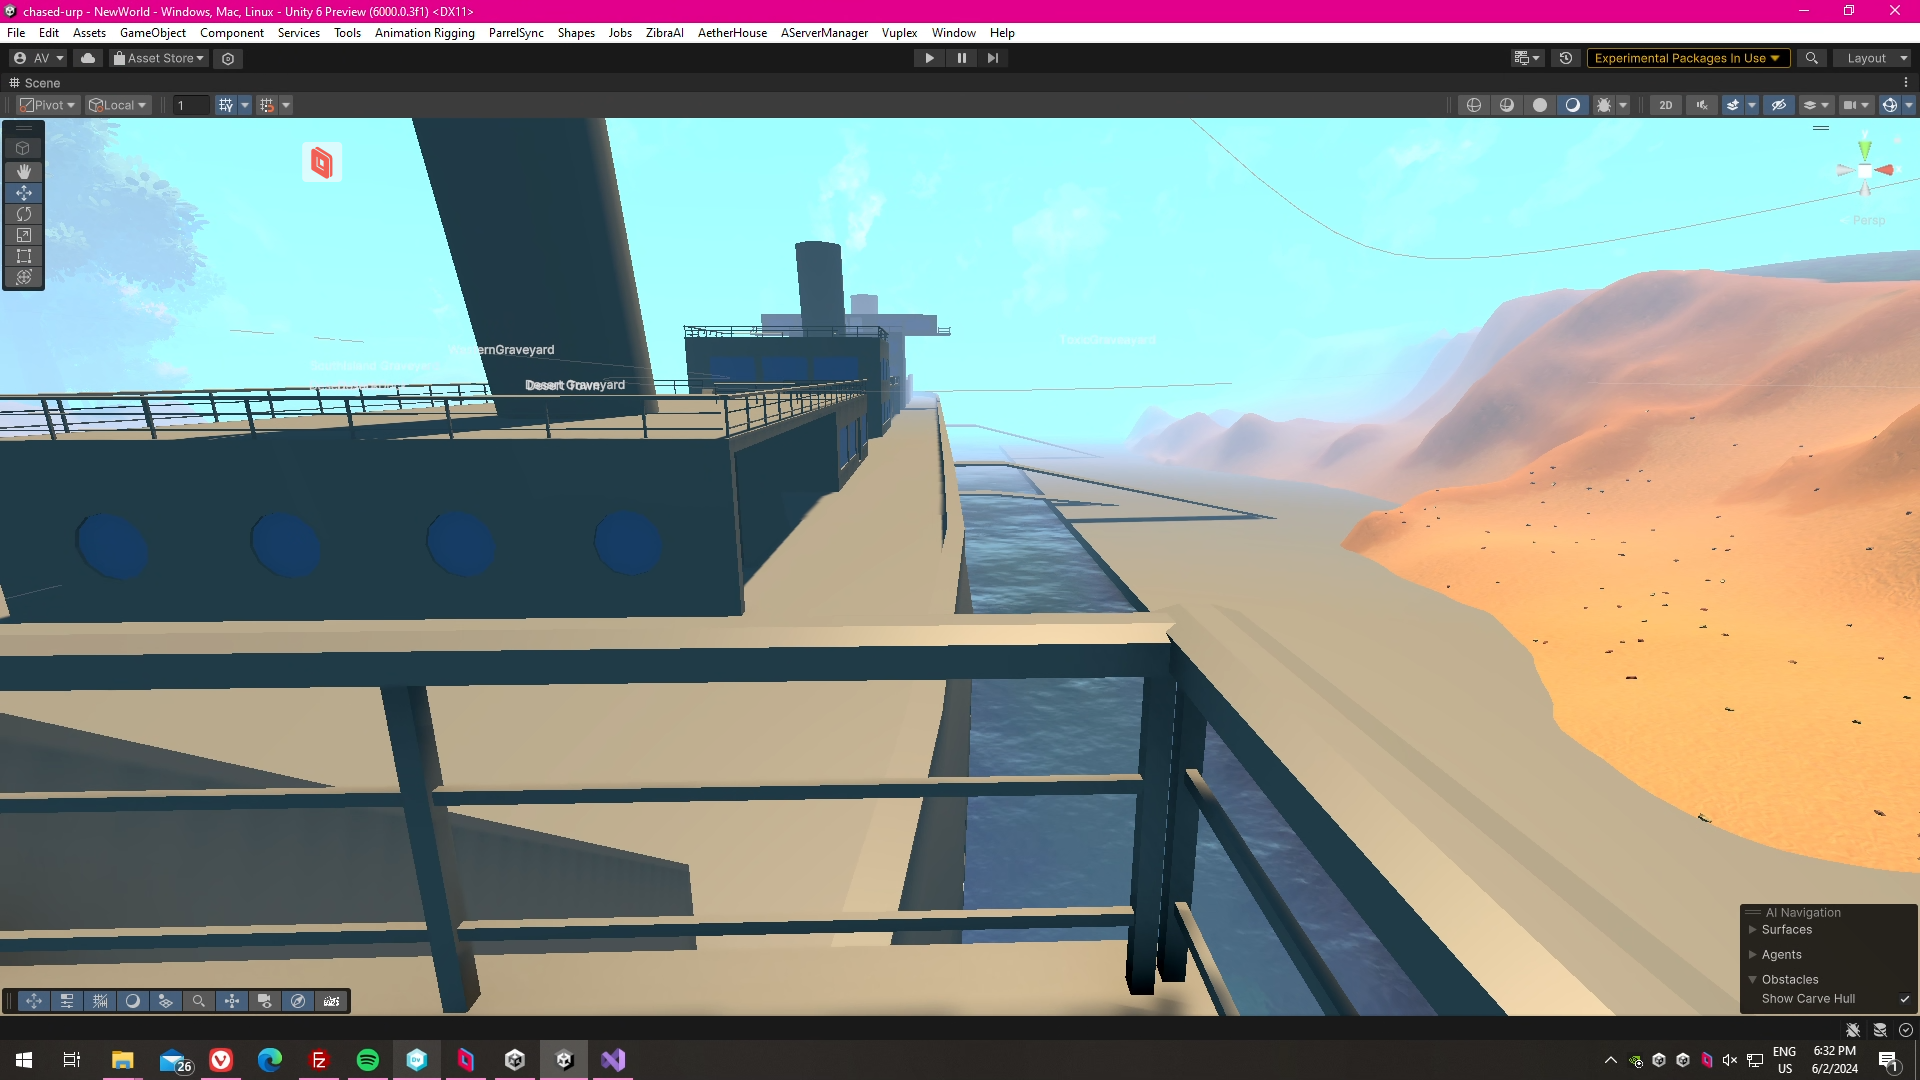Open the GameObject menu

[x=152, y=33]
